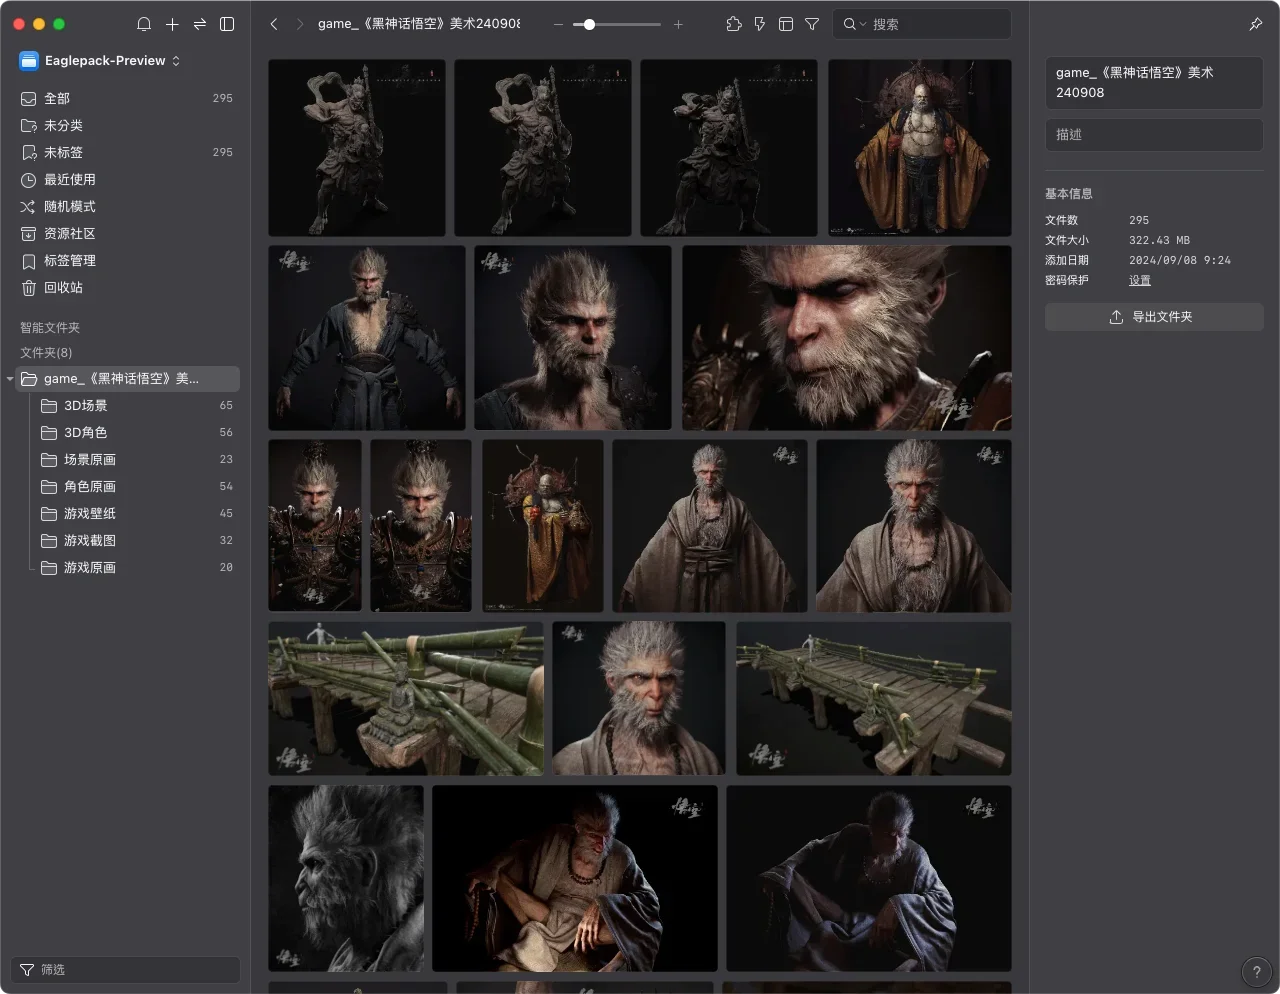Collapse the game_《黑神话悟空》 folder triangle

pos(10,379)
